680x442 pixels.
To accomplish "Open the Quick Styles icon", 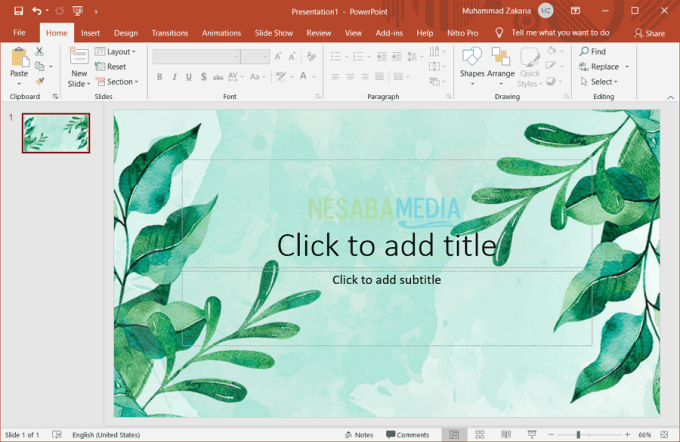I will click(x=530, y=57).
